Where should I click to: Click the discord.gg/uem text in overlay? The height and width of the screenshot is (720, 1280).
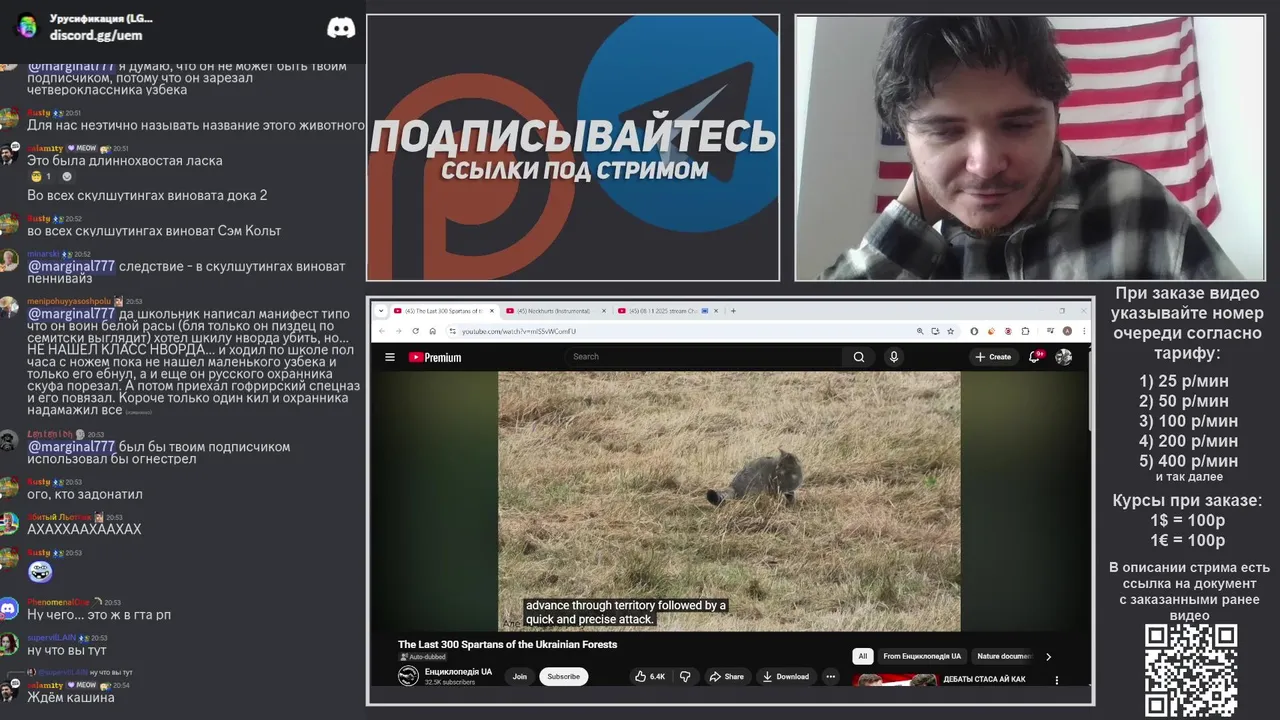click(96, 35)
